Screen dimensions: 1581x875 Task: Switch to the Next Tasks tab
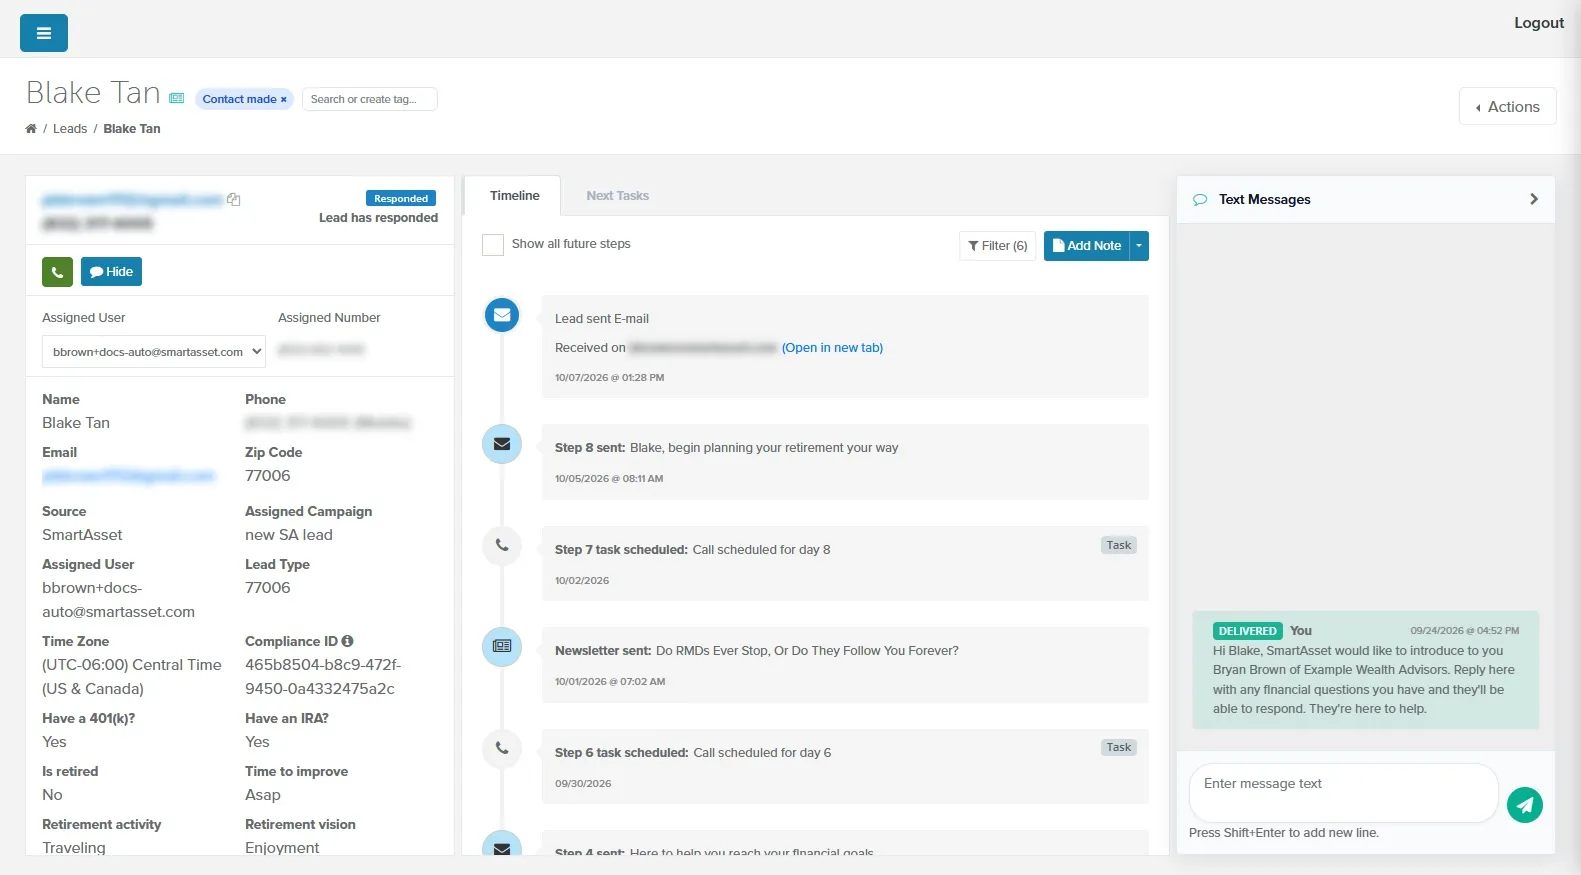point(618,196)
